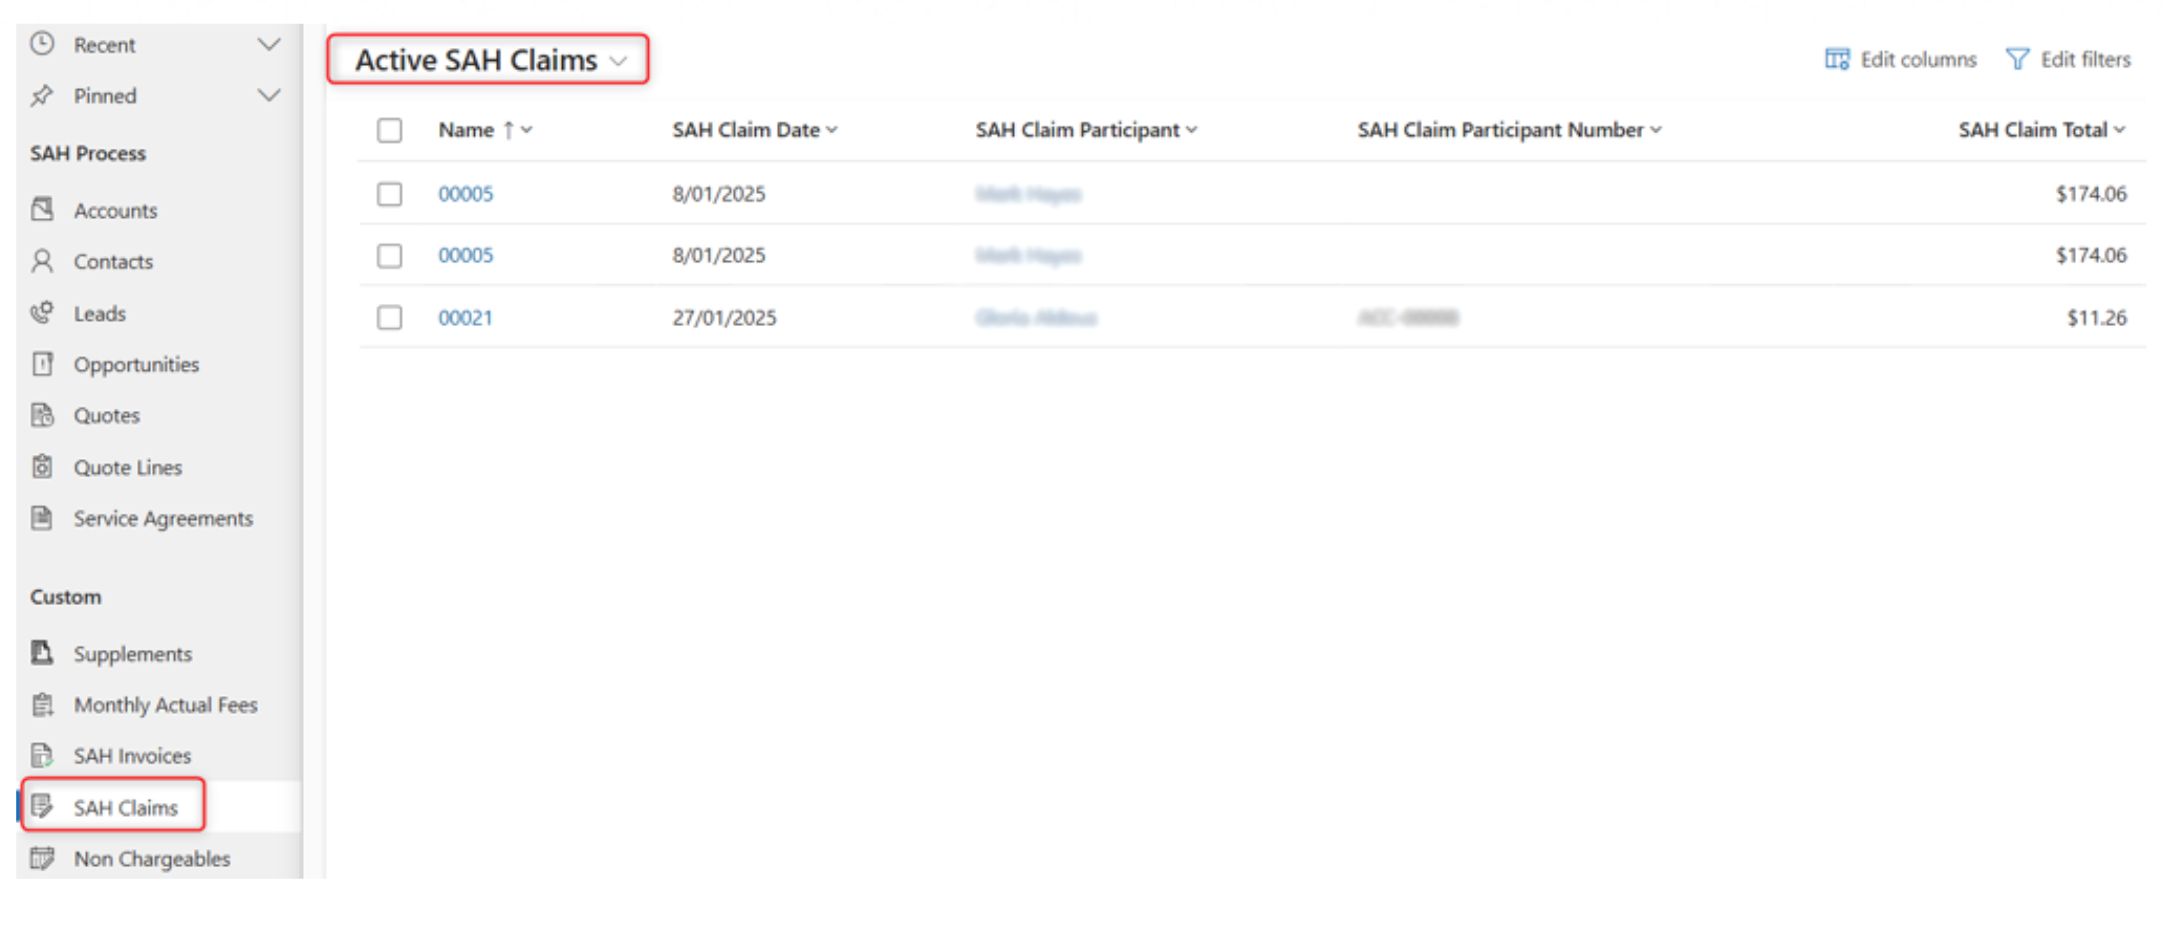Expand the Recent section chevron
This screenshot has width=2174, height=950.
[x=268, y=45]
